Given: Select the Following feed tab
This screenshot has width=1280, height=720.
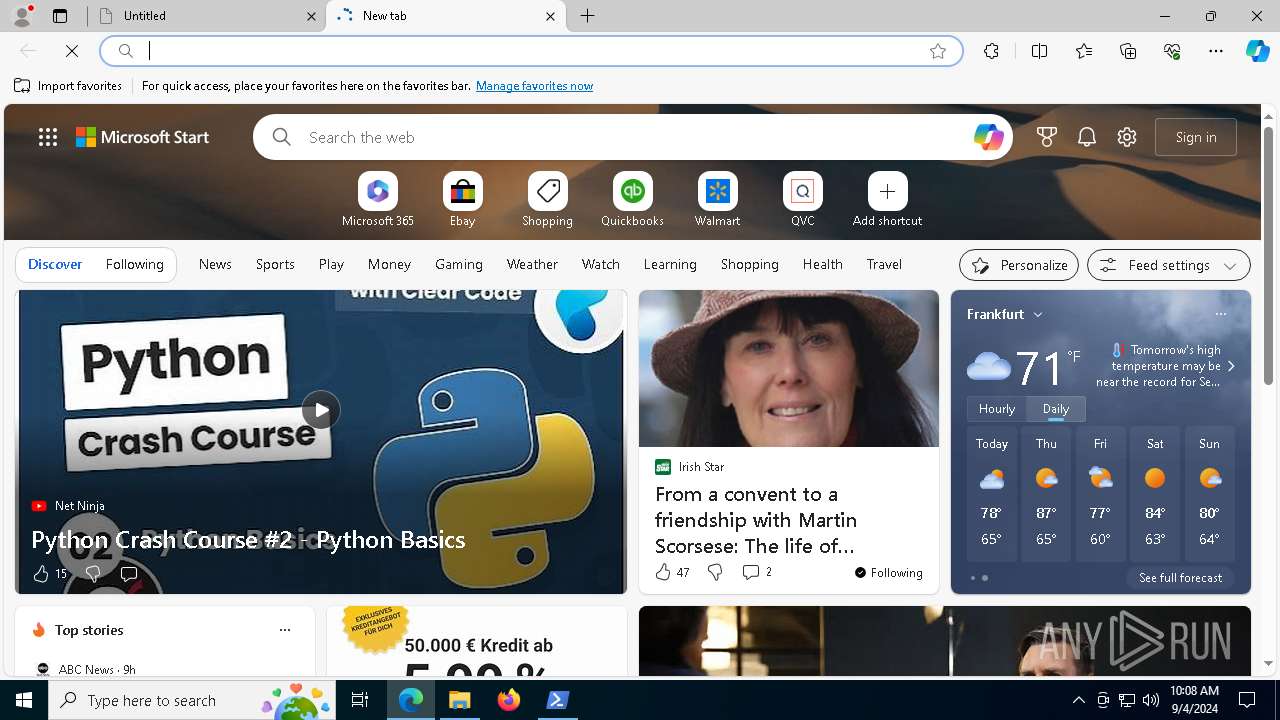Looking at the screenshot, I should click(x=135, y=264).
